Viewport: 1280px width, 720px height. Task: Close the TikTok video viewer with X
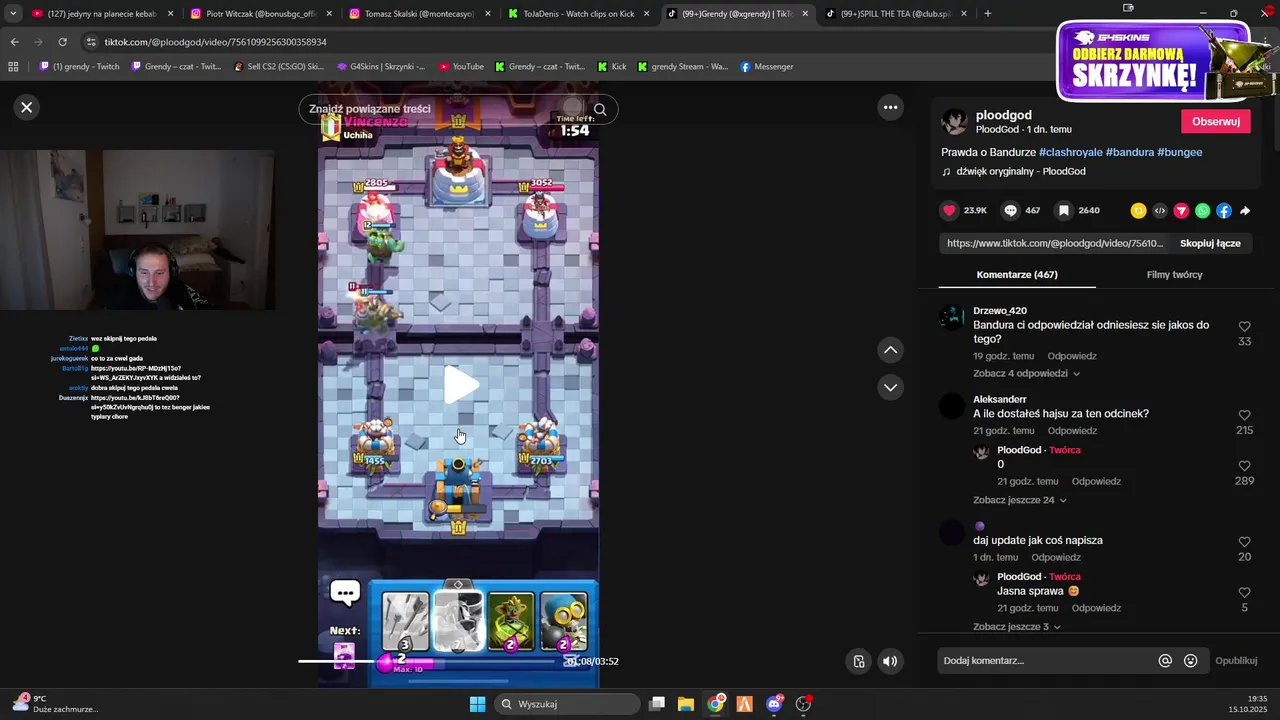pos(27,107)
